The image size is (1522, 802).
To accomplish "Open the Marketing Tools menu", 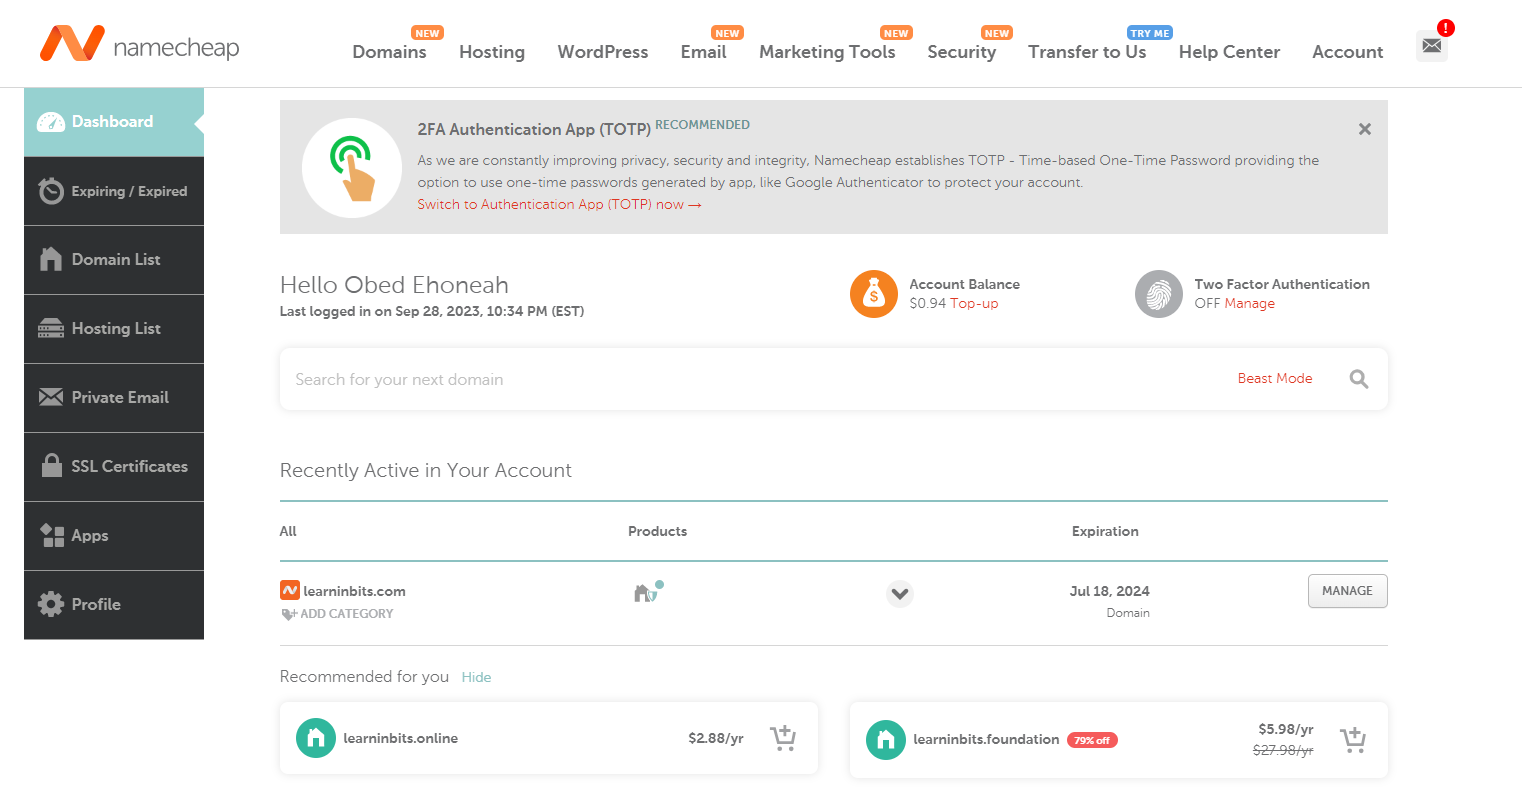I will (x=827, y=52).
